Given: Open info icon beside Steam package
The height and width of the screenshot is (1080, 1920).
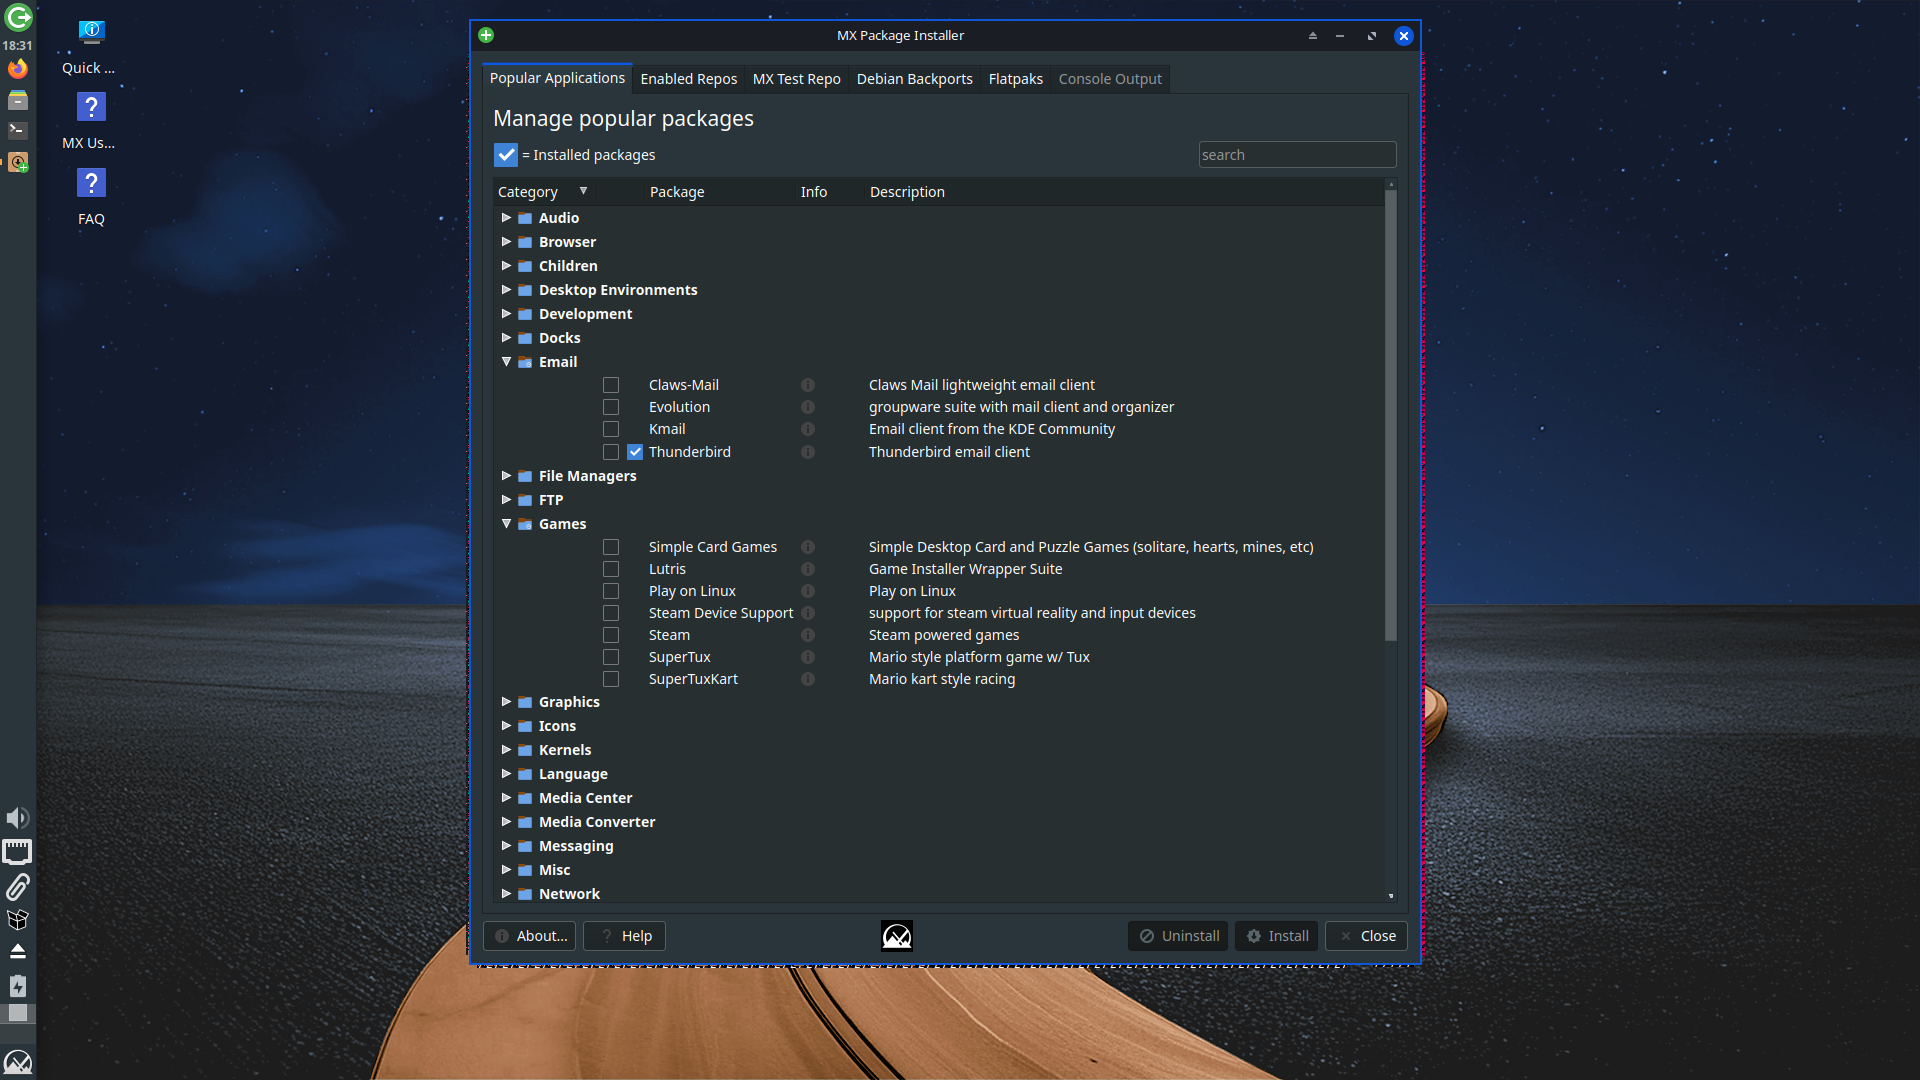Looking at the screenshot, I should pos(808,635).
